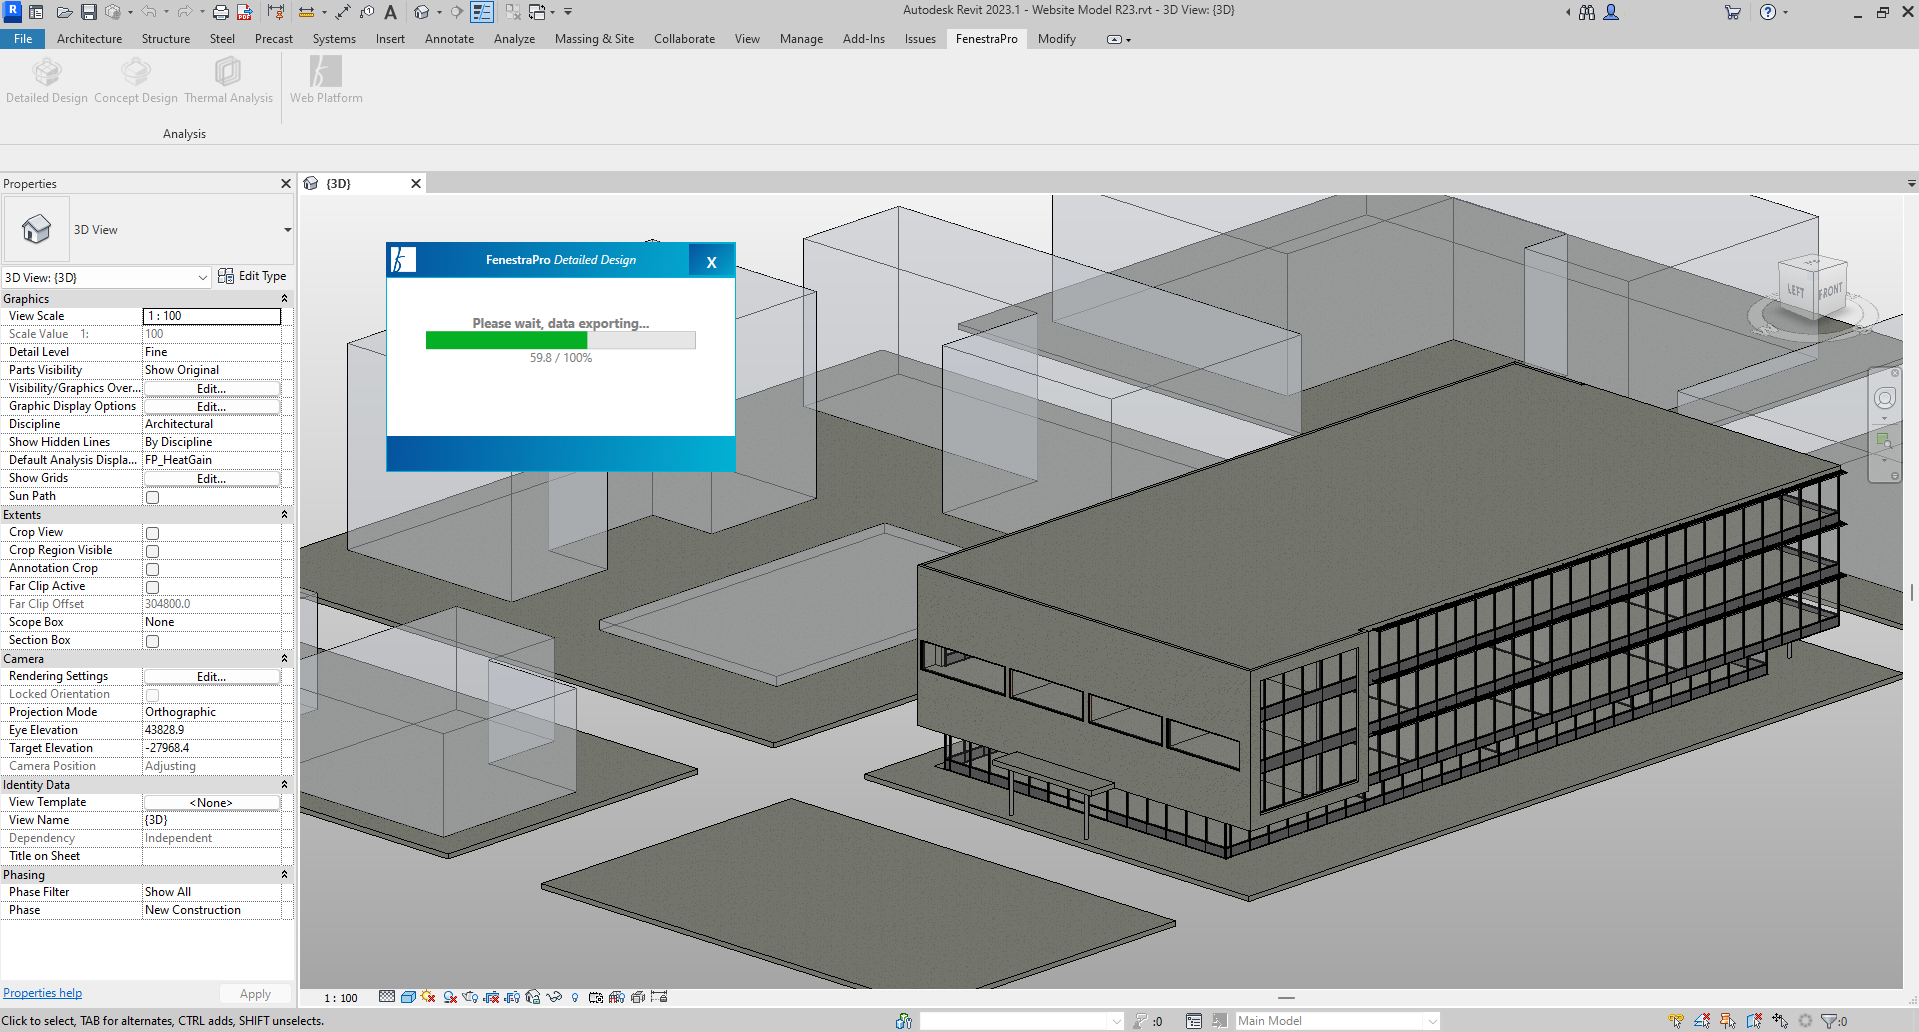Open the Help question mark icon
Screen dimensions: 1919x1032
[1768, 12]
